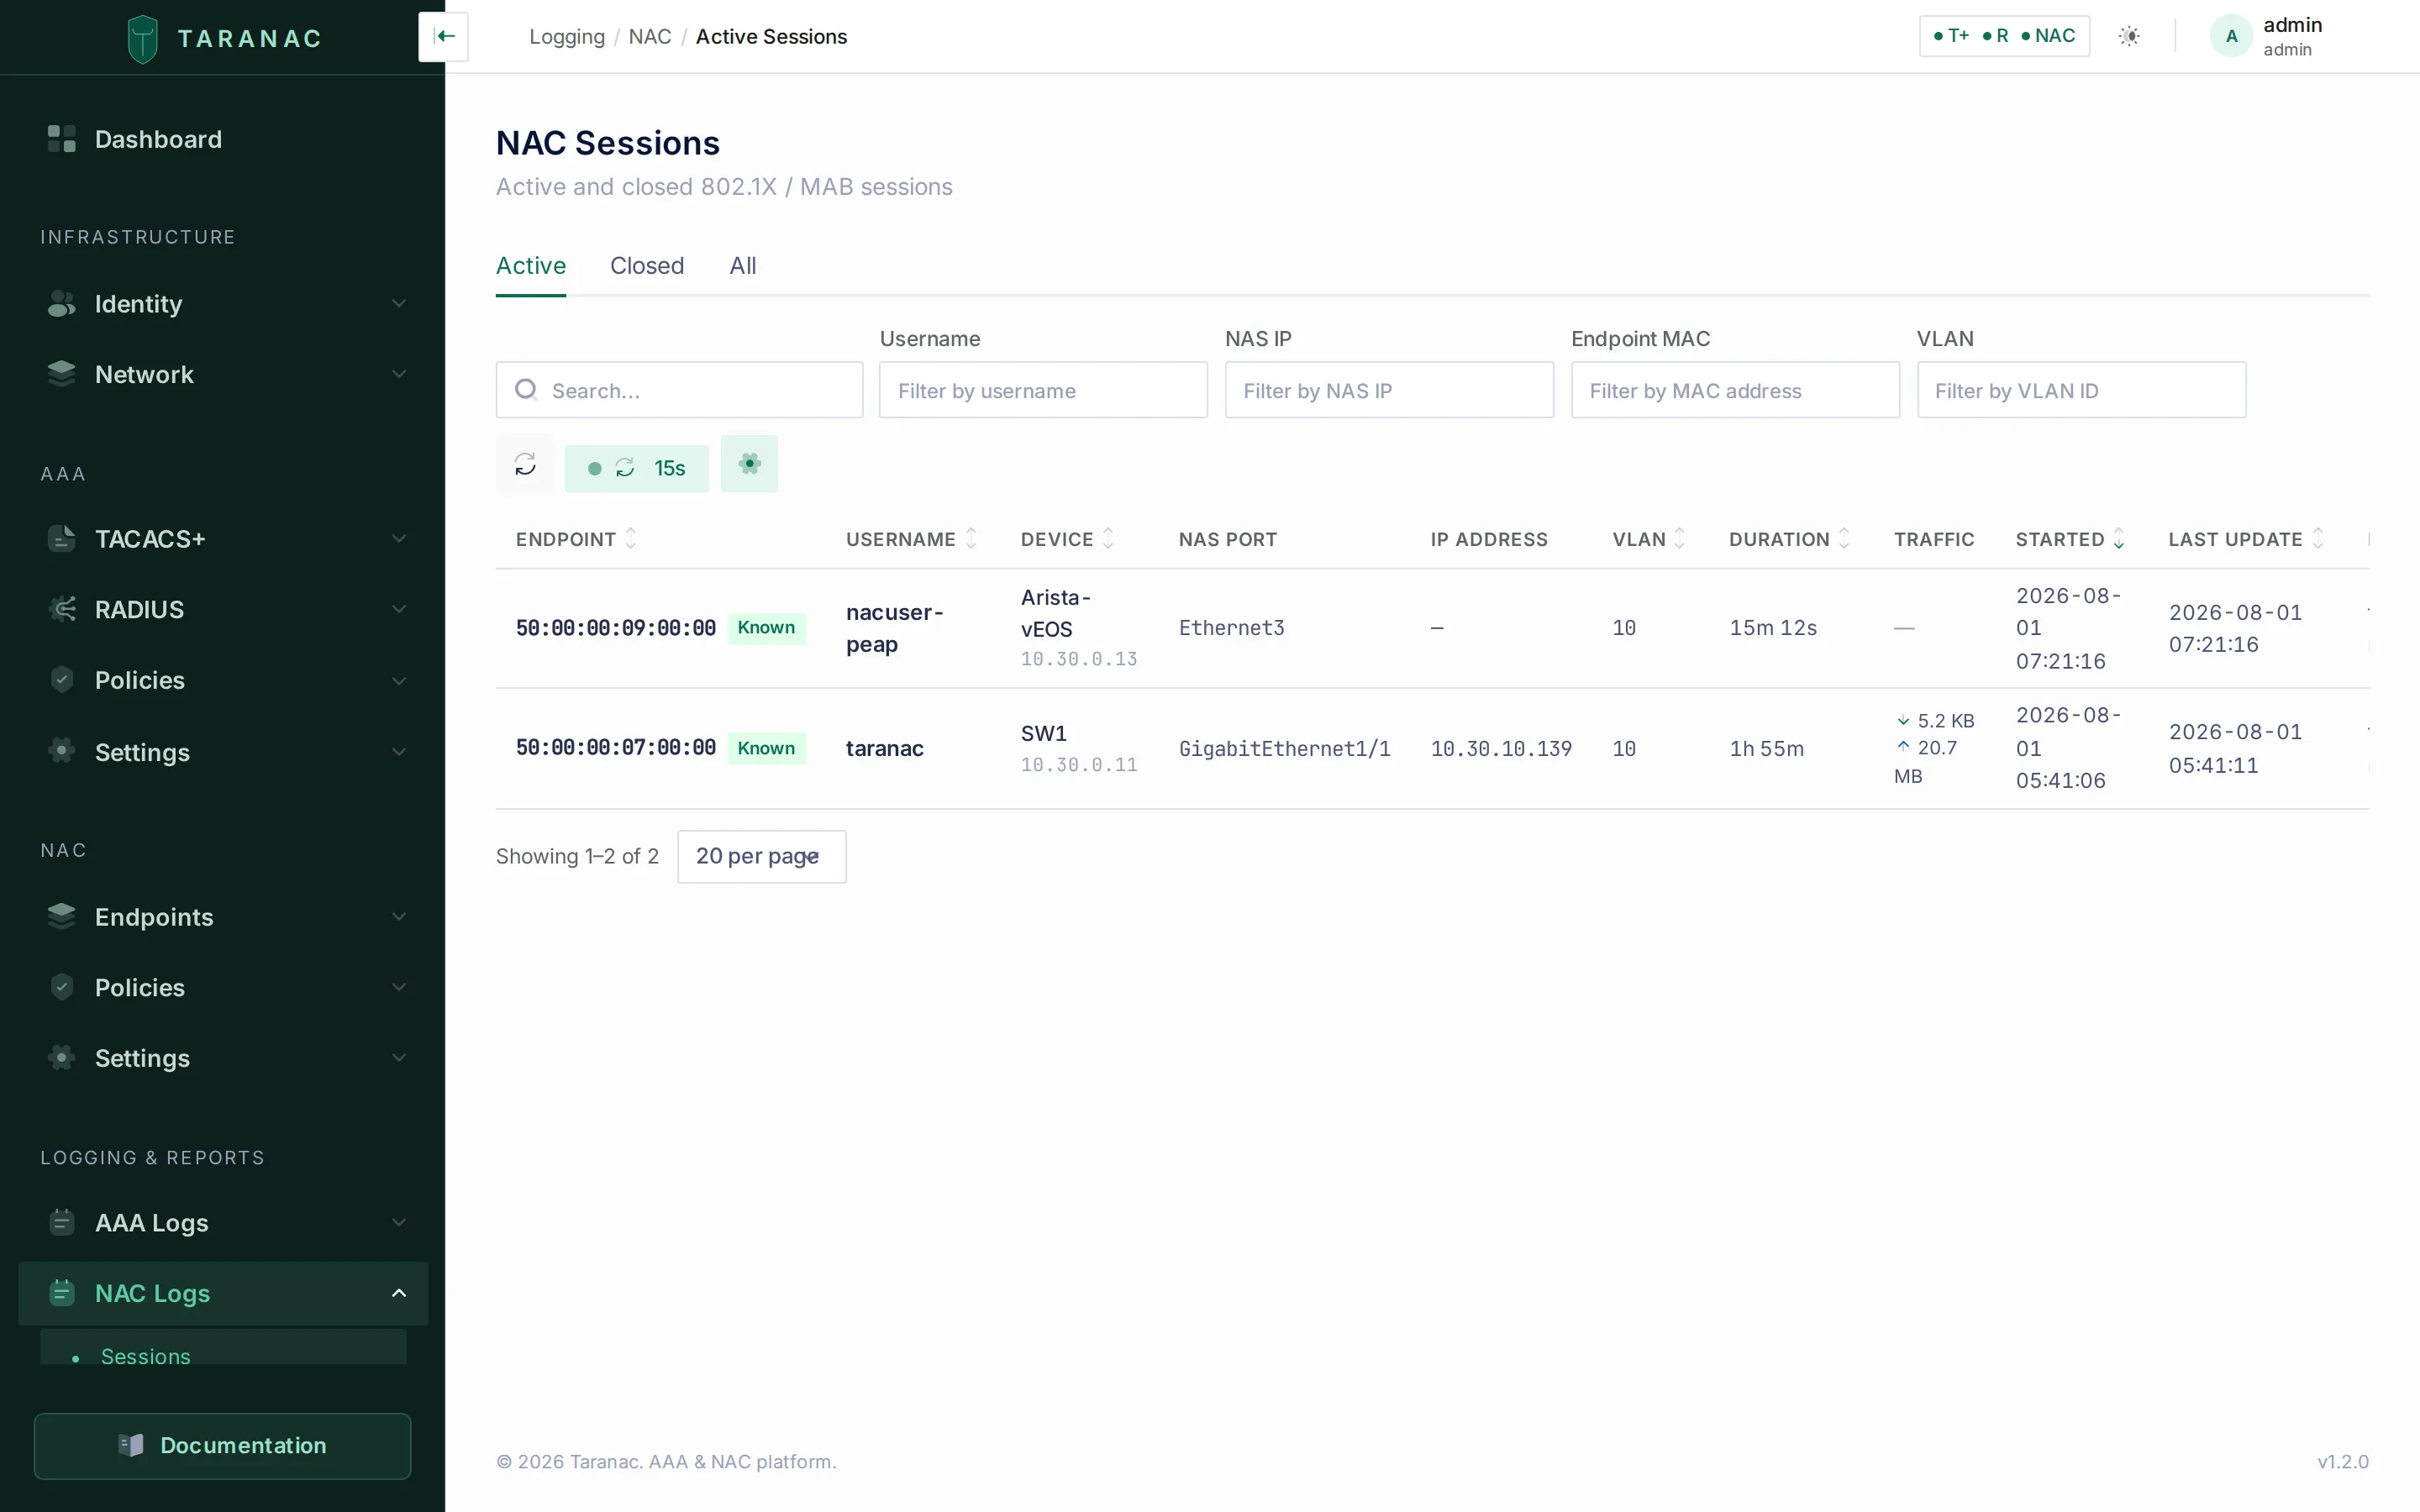Sort by Username column arrows
The image size is (2420, 1512).
(x=970, y=539)
